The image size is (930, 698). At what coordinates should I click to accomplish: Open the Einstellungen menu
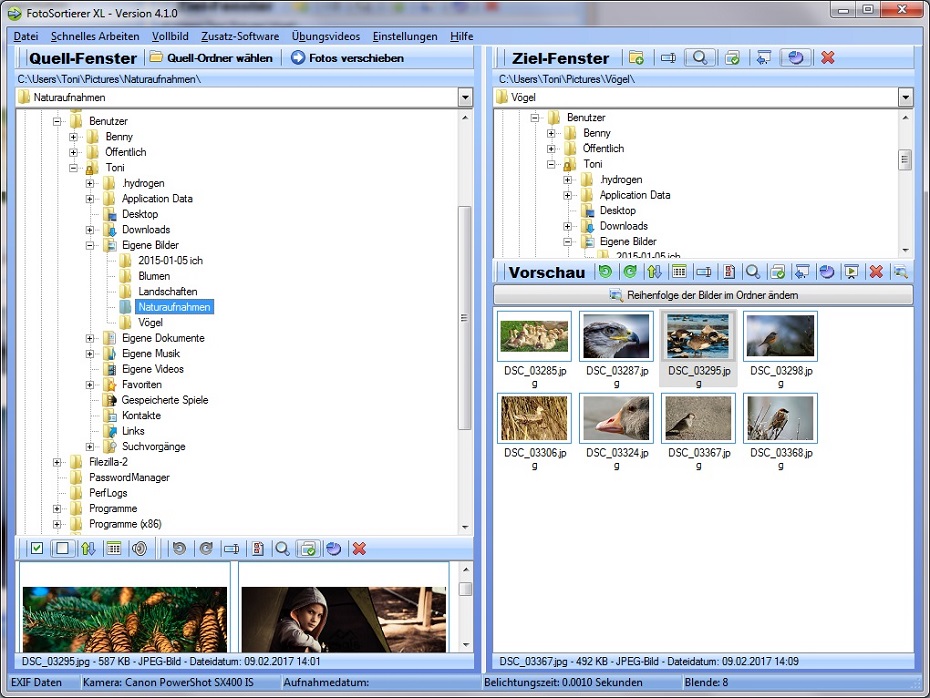click(404, 36)
